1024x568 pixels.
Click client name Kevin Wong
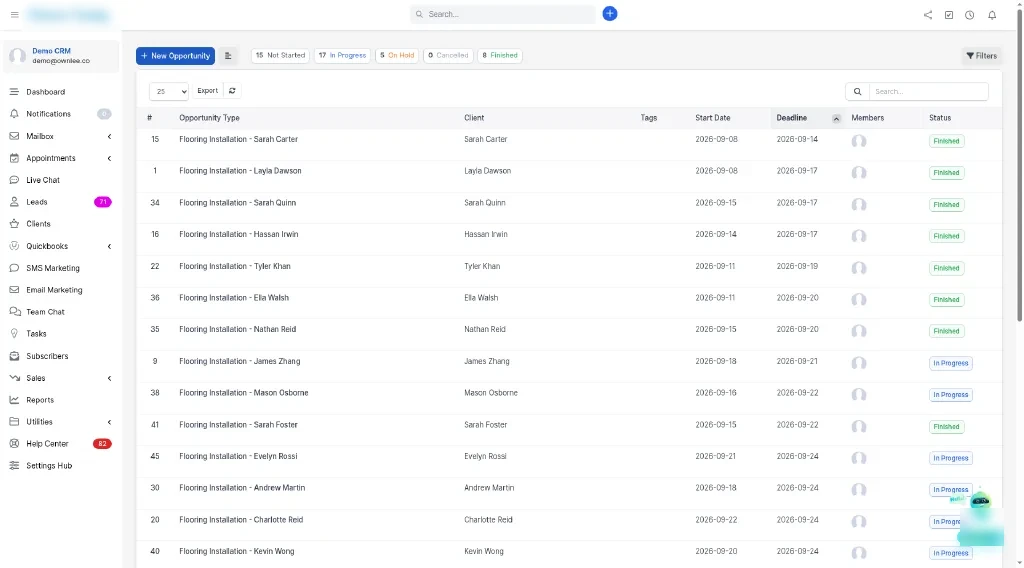pos(484,551)
